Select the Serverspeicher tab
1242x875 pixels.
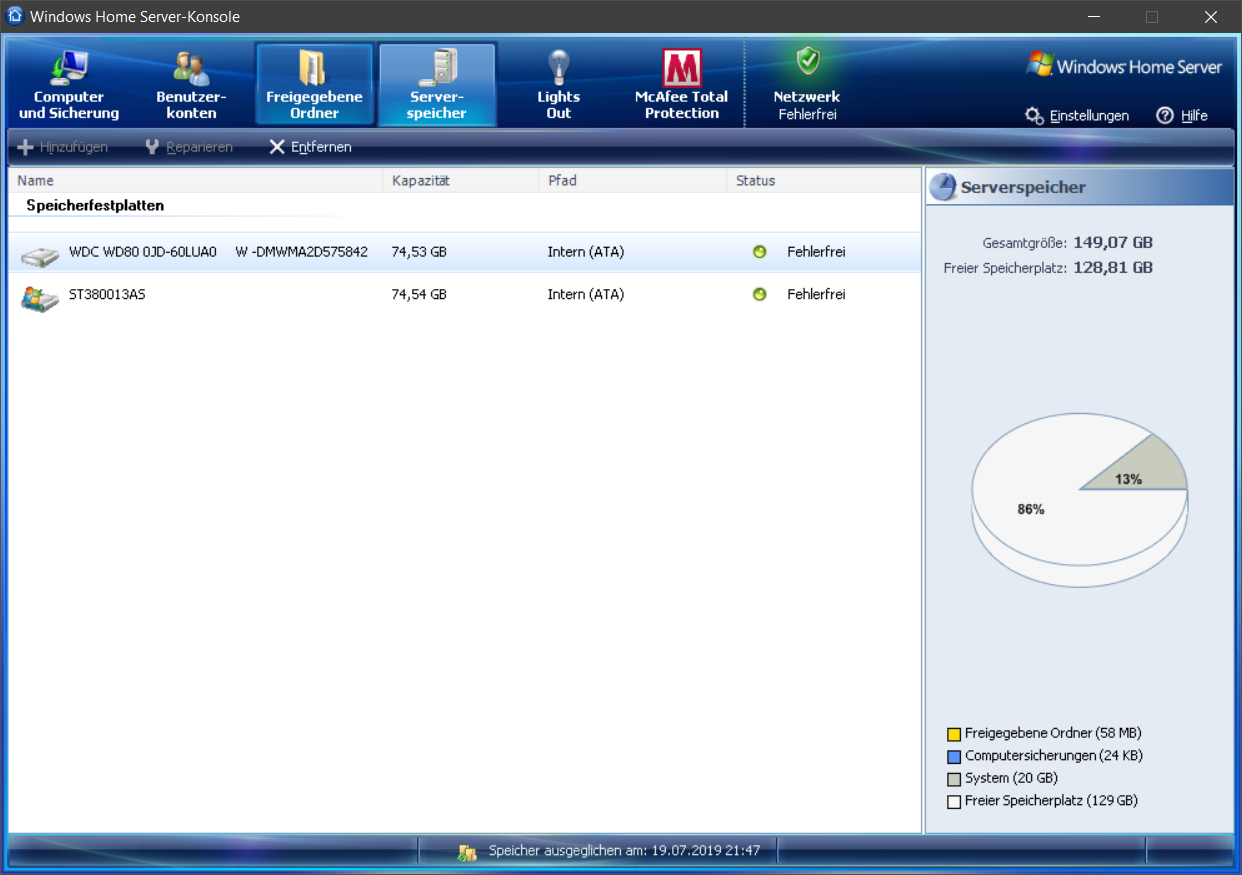tap(437, 85)
